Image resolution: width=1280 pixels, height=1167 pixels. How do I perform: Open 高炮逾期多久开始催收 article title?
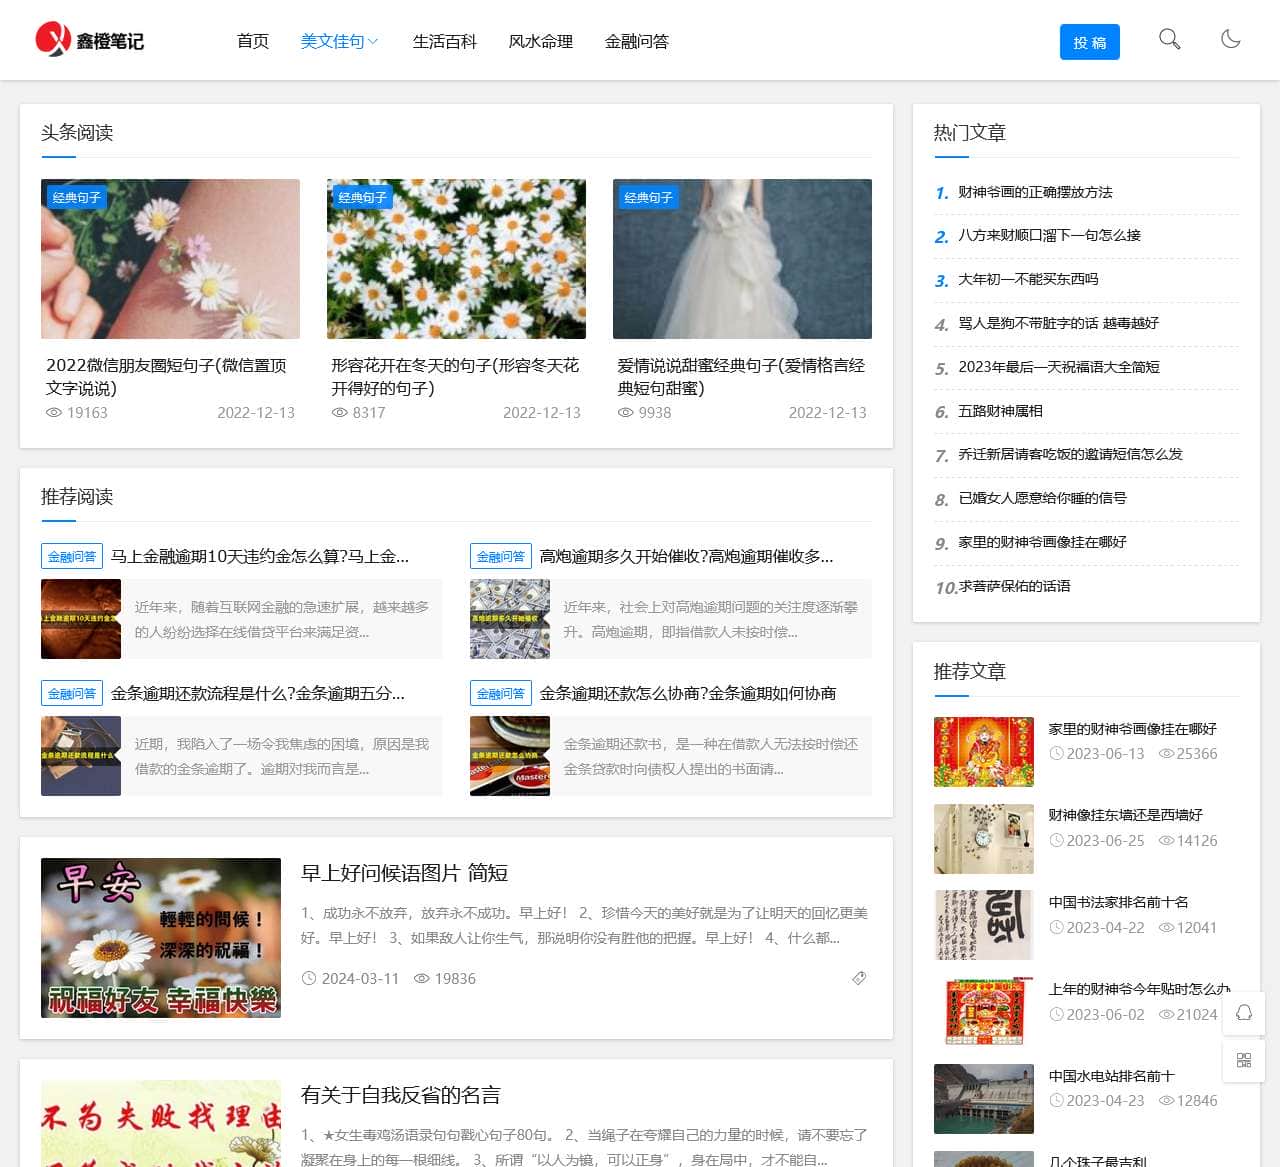coord(686,556)
